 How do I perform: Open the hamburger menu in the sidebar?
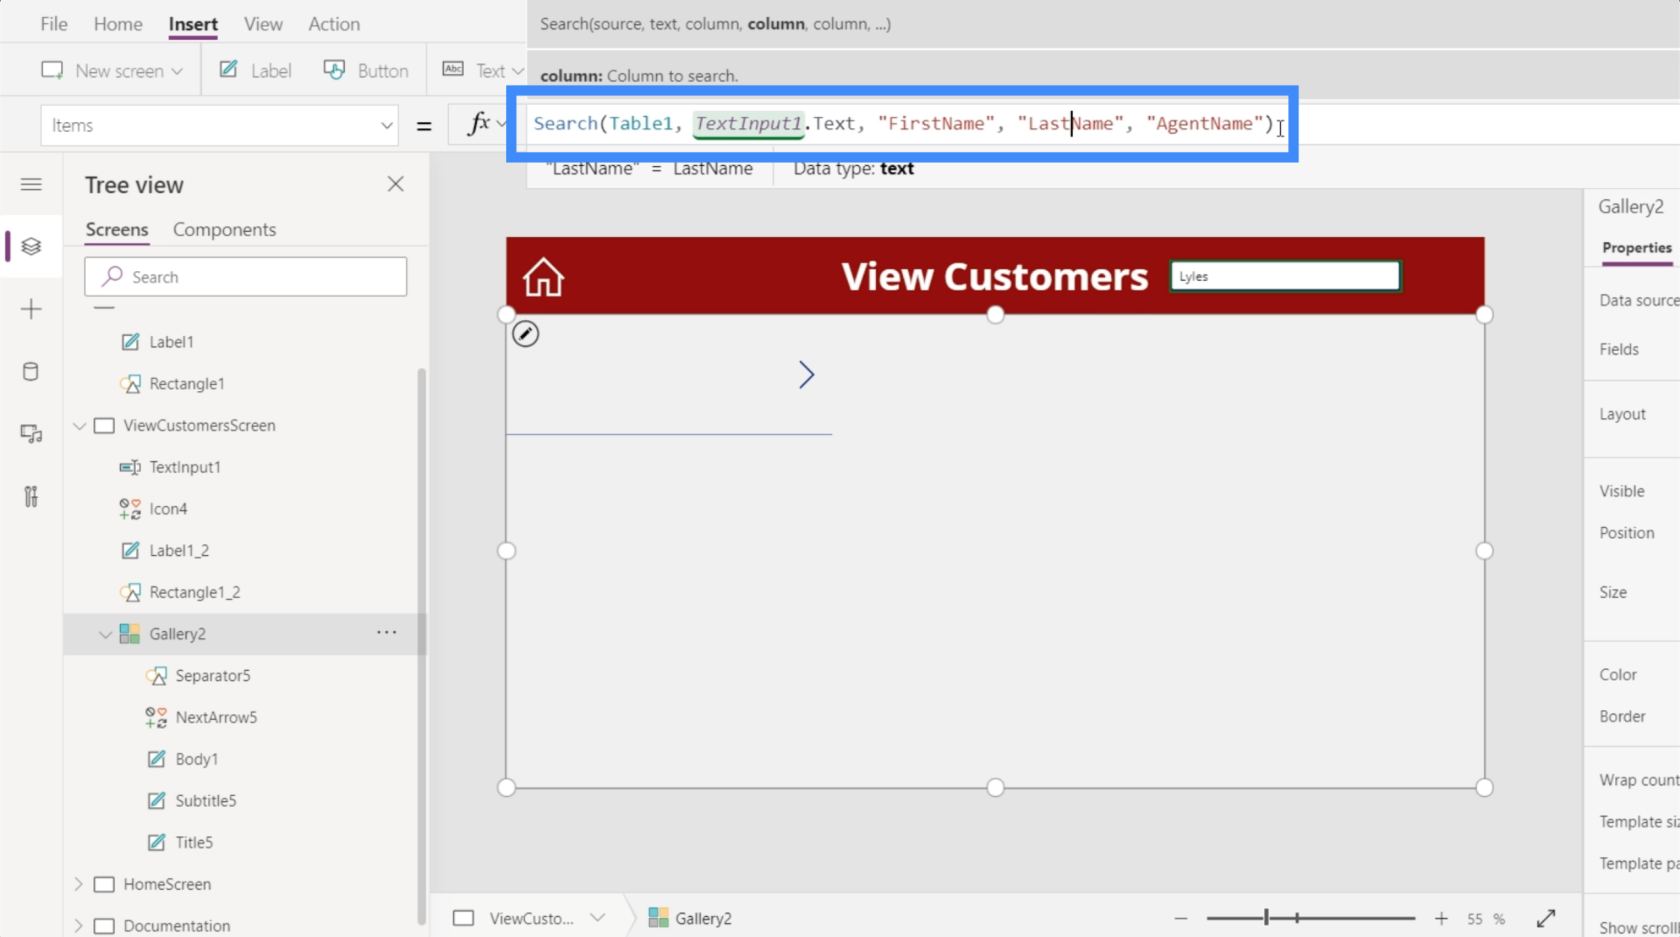point(31,184)
